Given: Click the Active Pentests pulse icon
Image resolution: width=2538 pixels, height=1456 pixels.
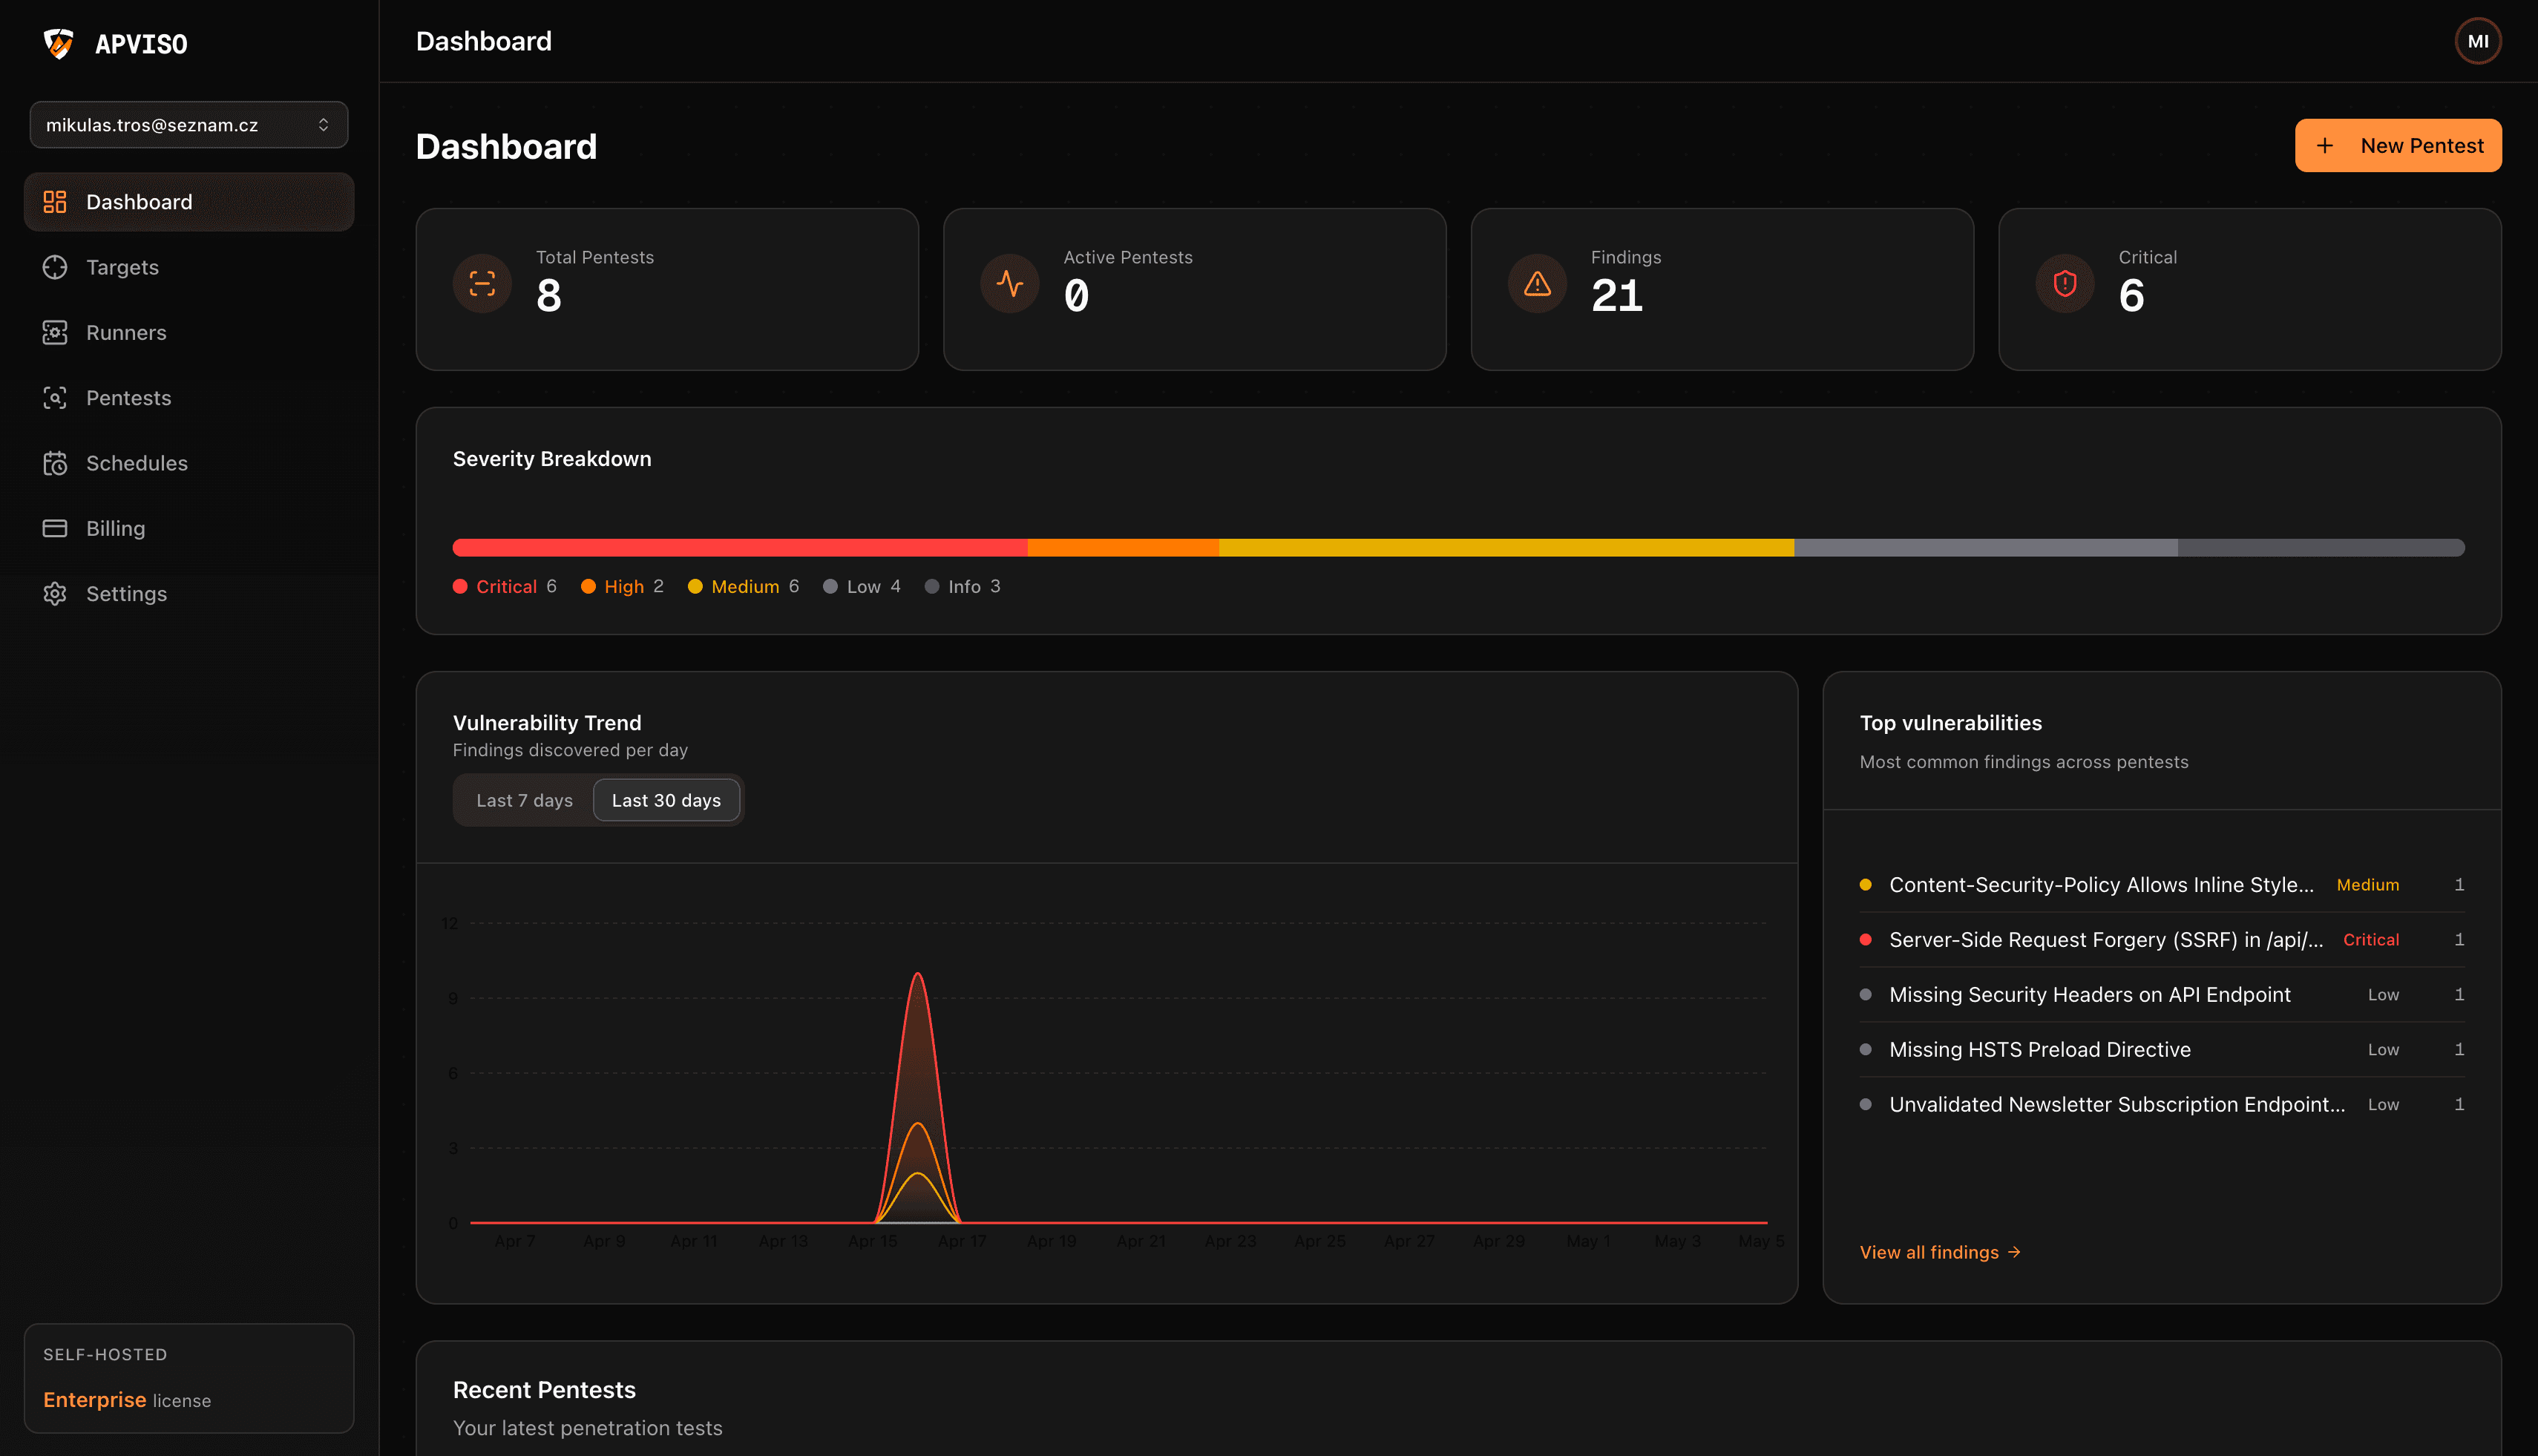Looking at the screenshot, I should click(x=1010, y=284).
